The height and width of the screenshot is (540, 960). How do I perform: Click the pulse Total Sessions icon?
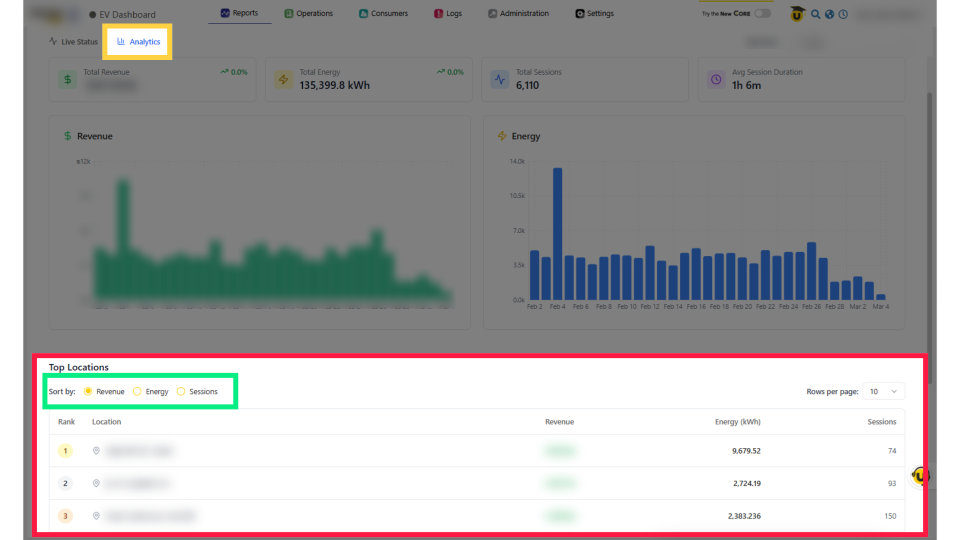tap(499, 79)
